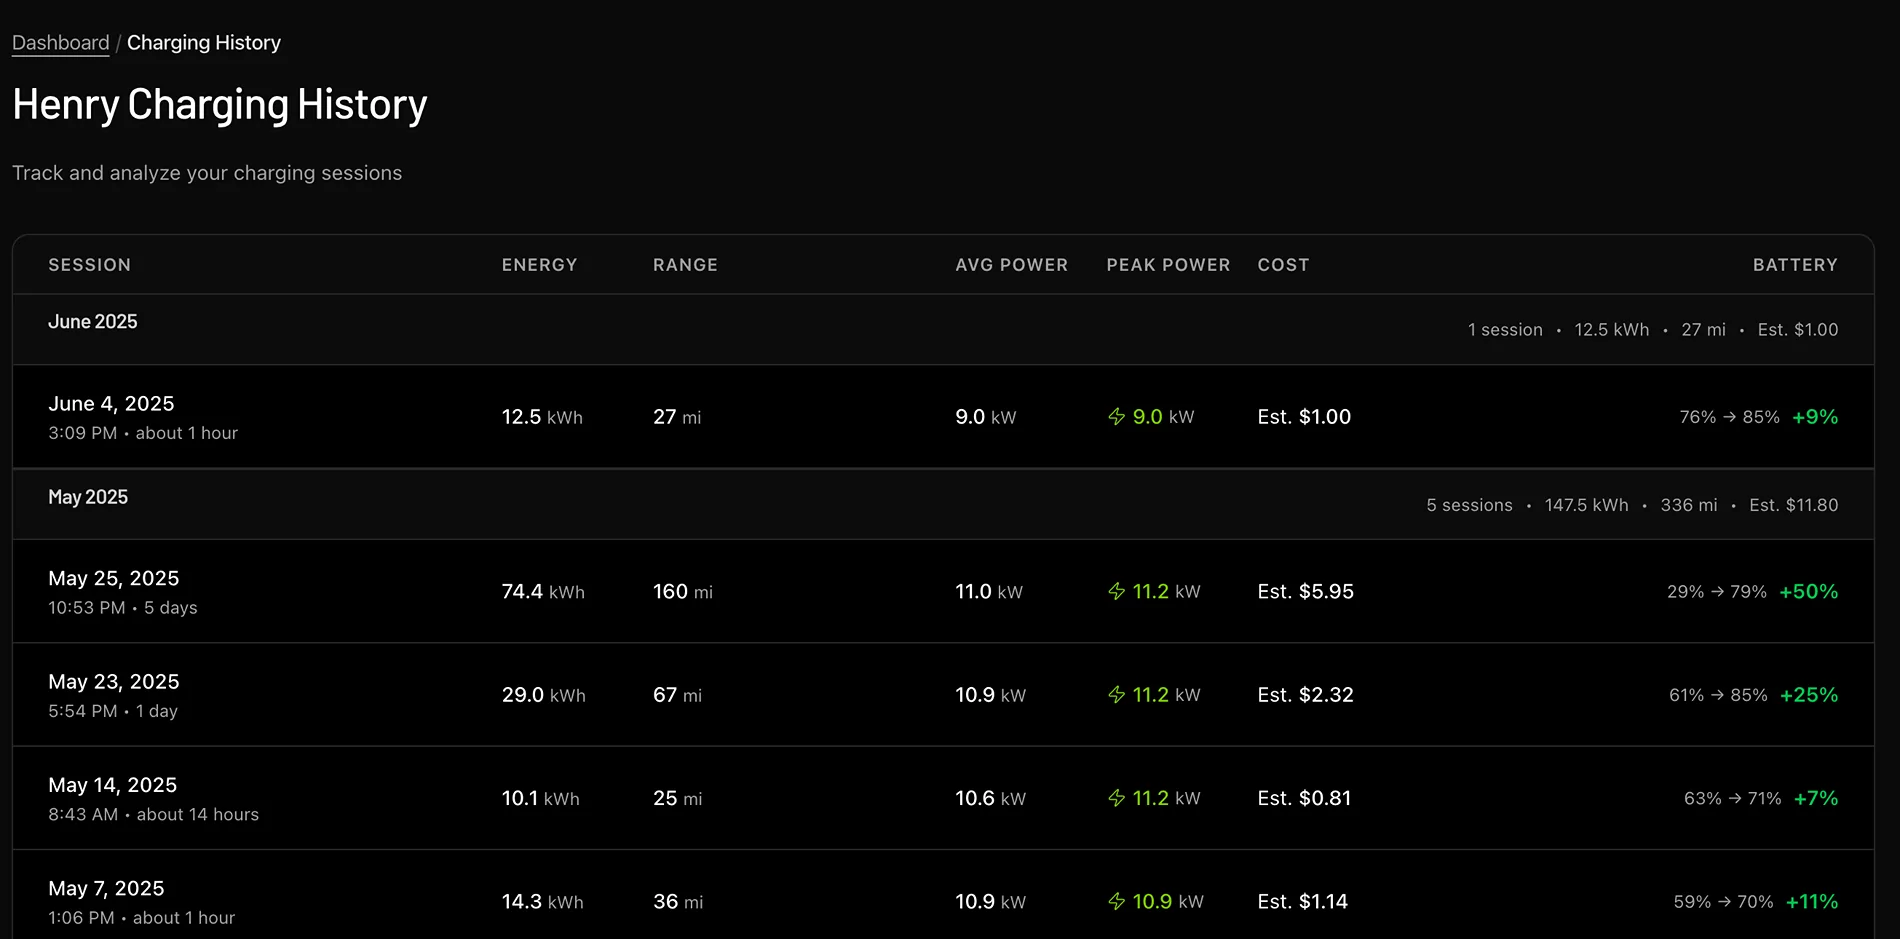Click the 336 mi May summary range
Image resolution: width=1900 pixels, height=939 pixels.
[1689, 505]
